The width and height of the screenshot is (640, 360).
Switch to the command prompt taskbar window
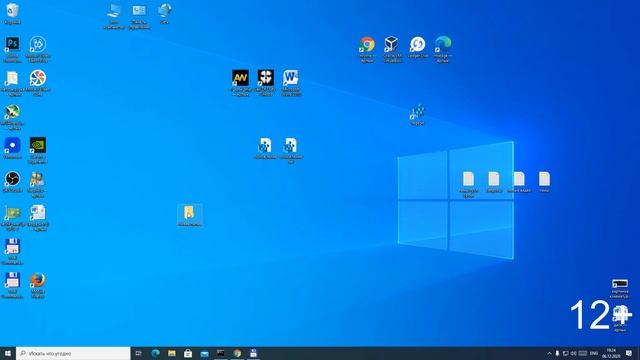(x=221, y=353)
